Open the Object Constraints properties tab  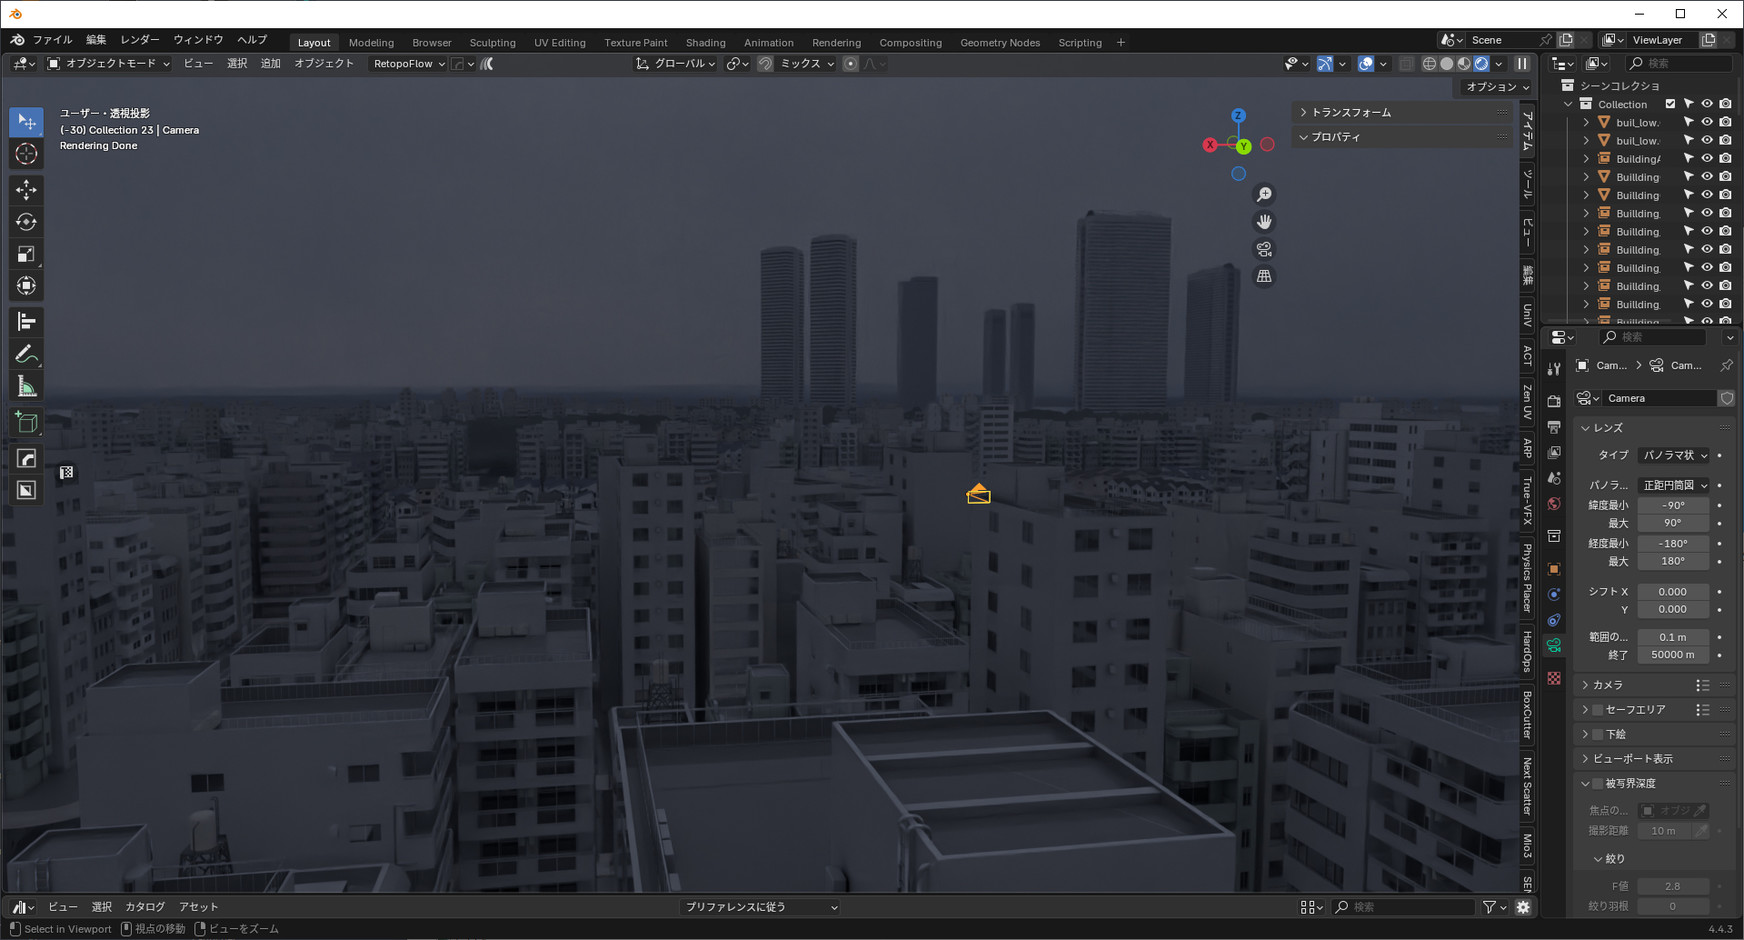tap(1554, 620)
